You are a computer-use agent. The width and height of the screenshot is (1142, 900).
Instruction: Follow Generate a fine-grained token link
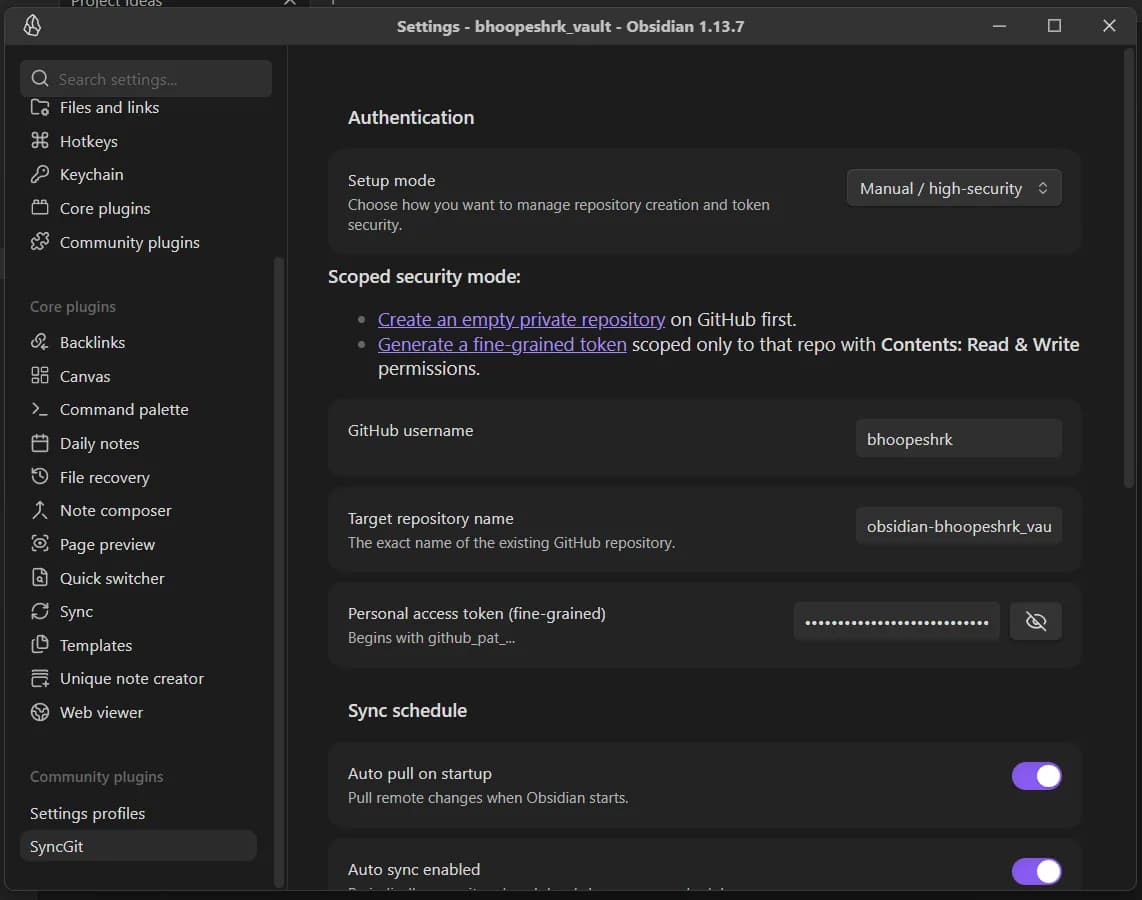pyautogui.click(x=502, y=344)
